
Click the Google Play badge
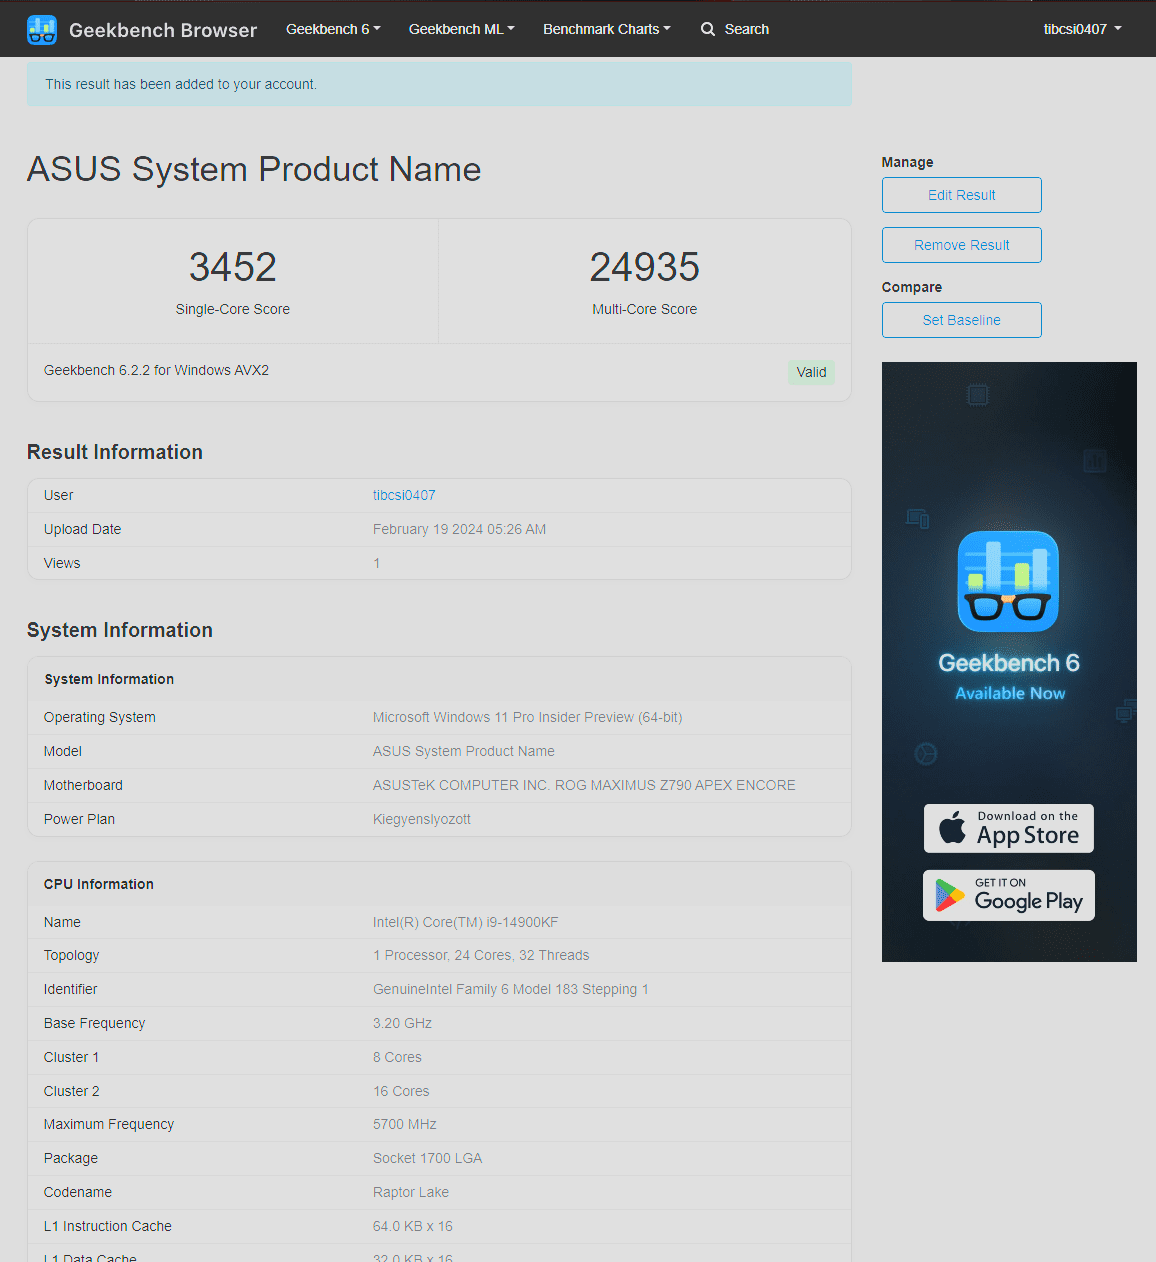[1008, 895]
